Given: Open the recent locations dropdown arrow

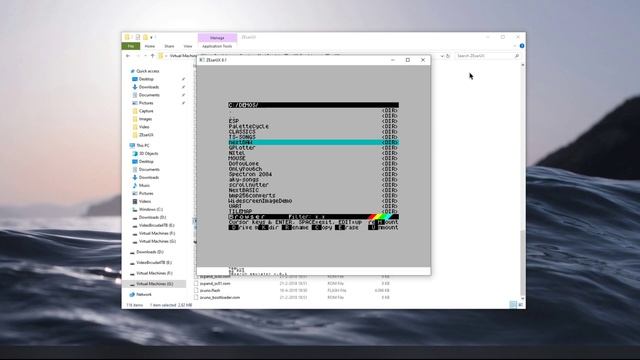Looking at the screenshot, I should click(x=145, y=56).
